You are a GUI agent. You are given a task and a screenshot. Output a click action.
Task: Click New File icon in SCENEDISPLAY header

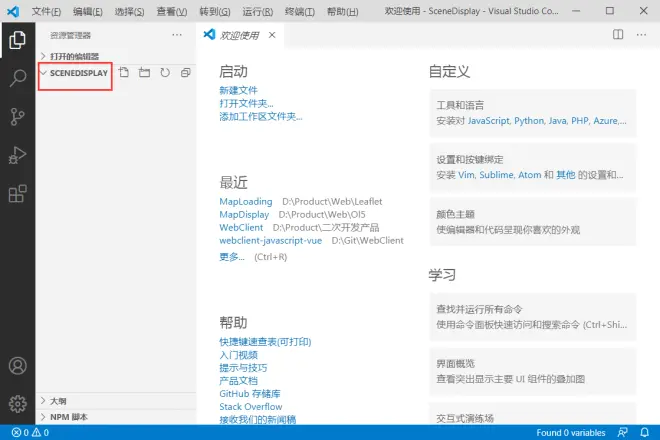click(124, 72)
